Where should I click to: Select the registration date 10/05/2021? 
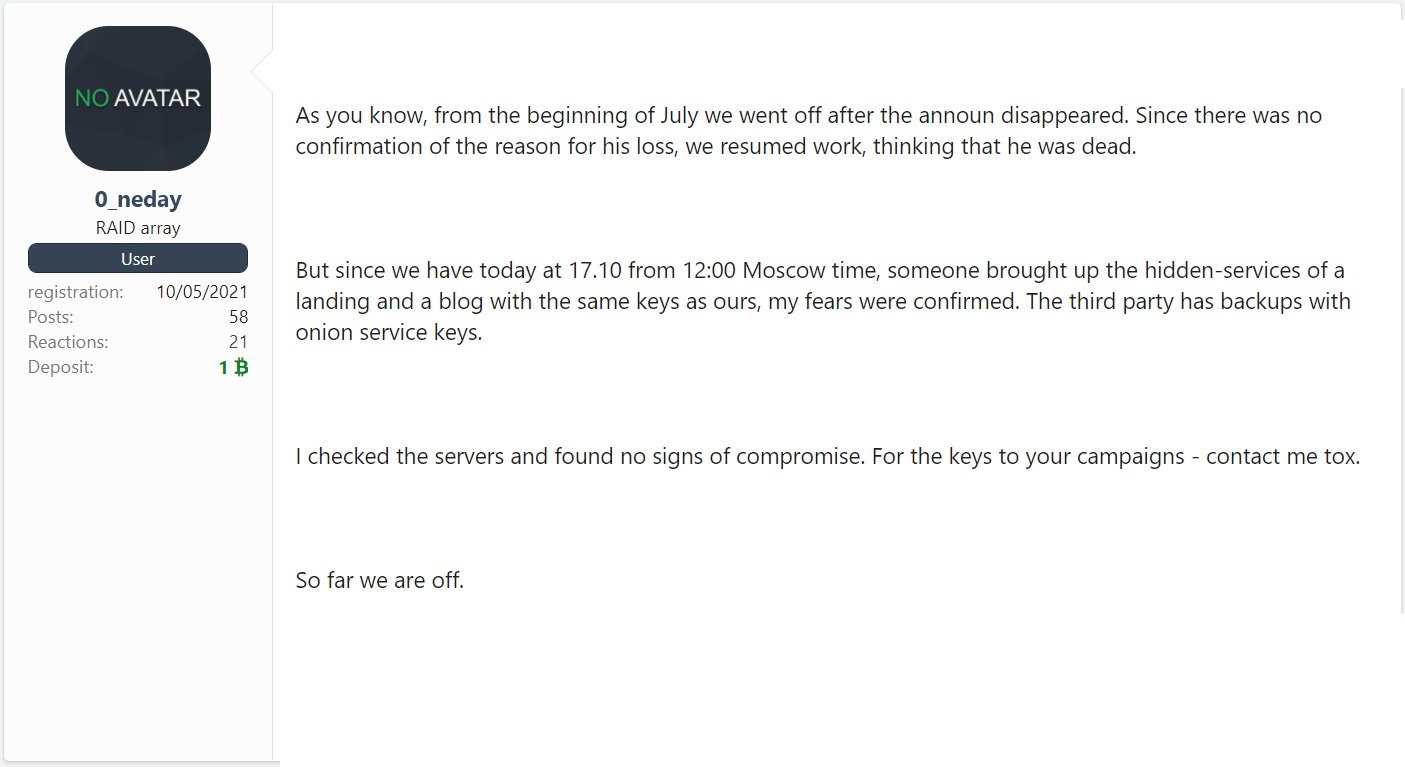point(202,292)
